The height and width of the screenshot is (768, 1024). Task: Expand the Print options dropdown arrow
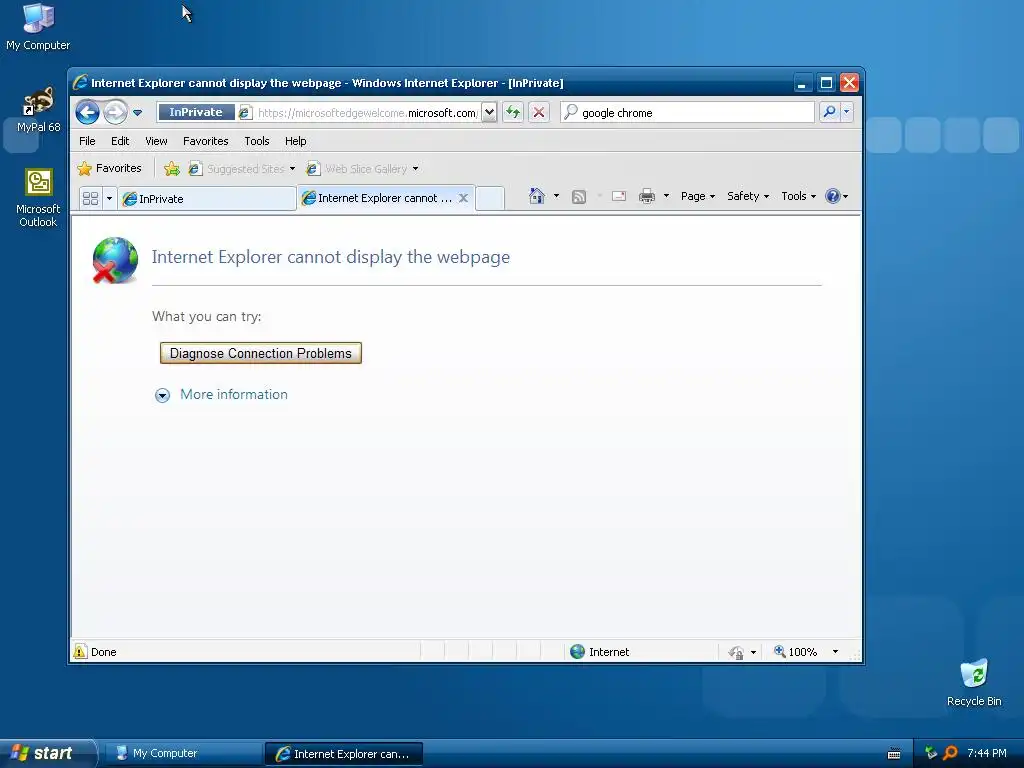click(x=666, y=196)
